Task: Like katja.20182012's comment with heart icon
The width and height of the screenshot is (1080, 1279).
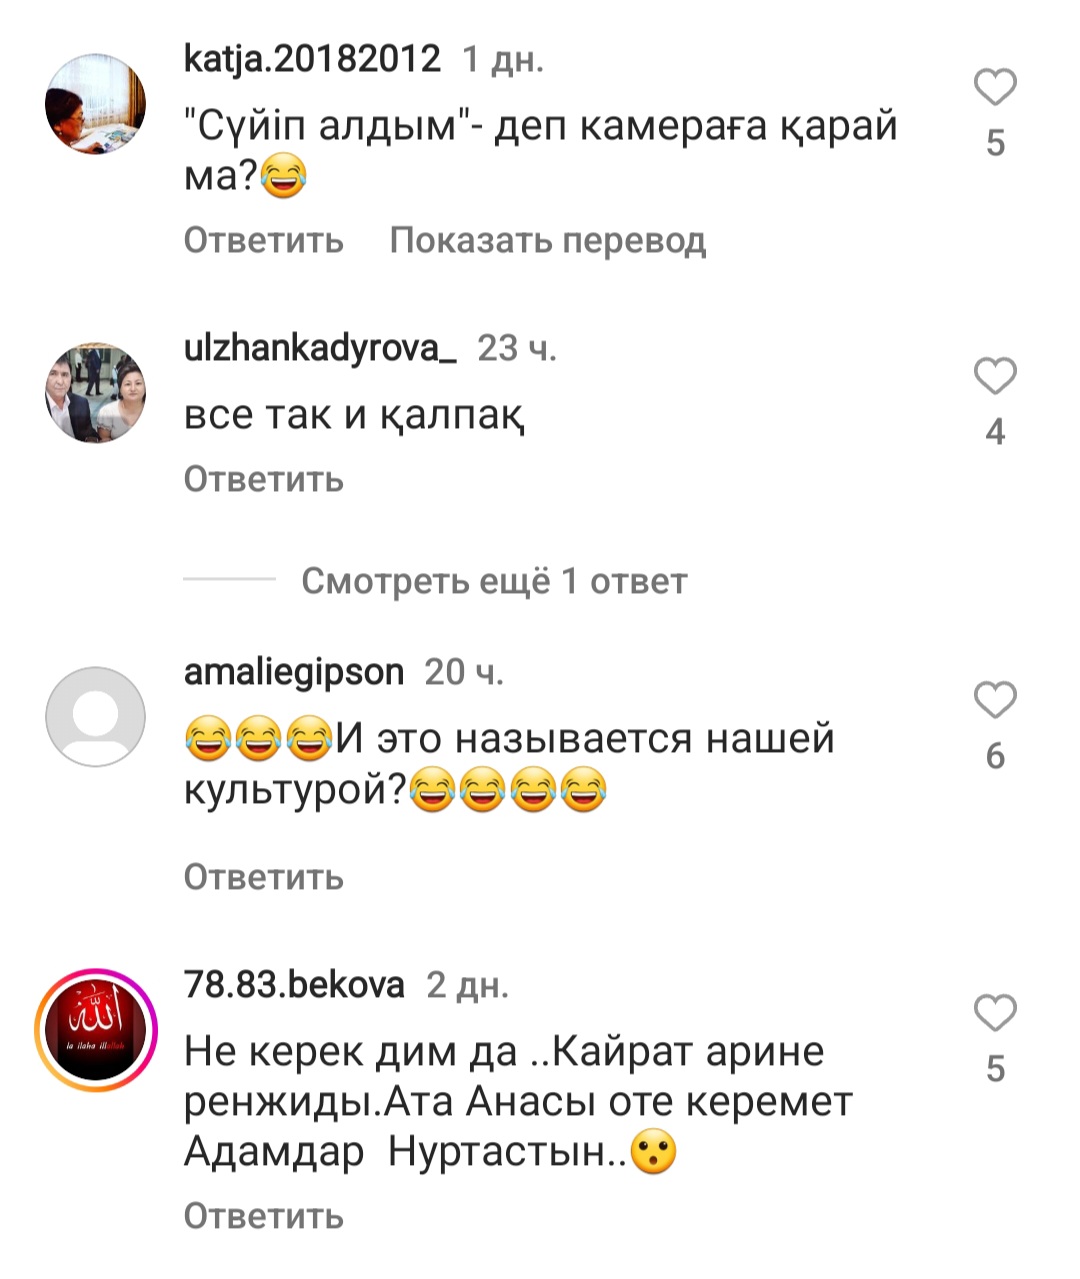Action: point(995,88)
